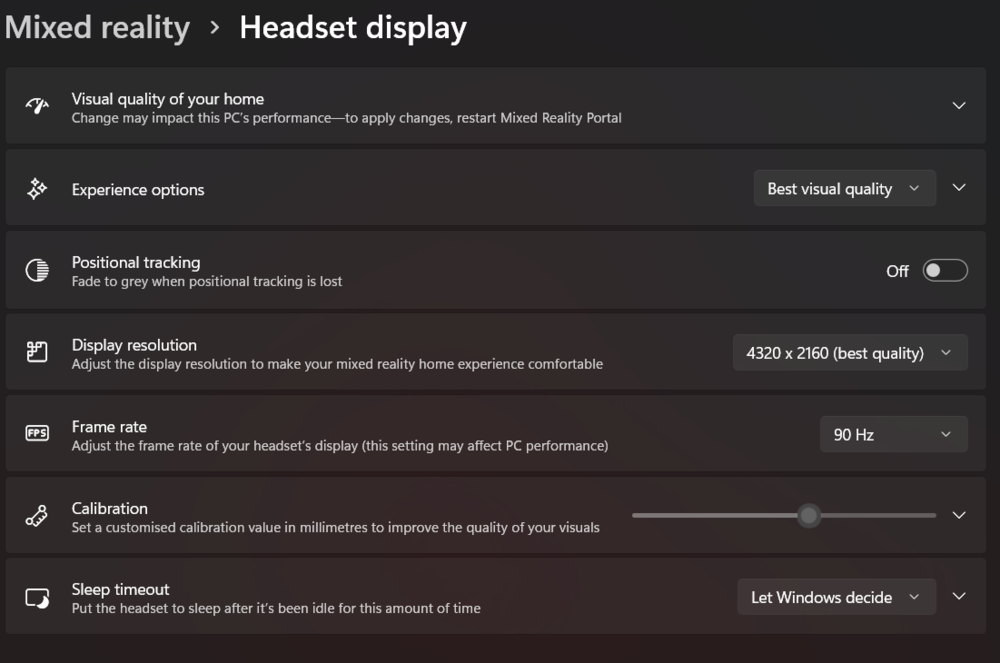Click the Positional tracking half-circle icon
Screen dimensions: 1000x663
pyautogui.click(x=37, y=271)
